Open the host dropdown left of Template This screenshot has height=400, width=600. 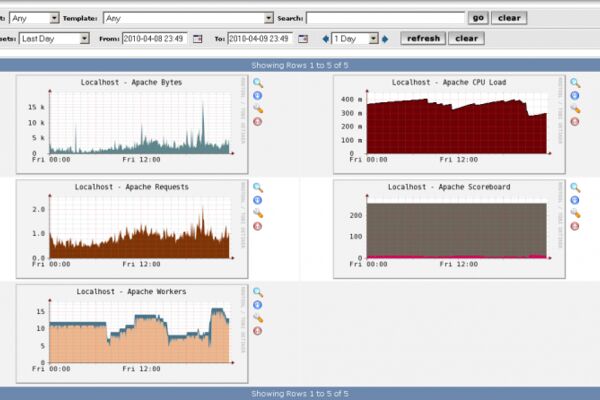[x=34, y=18]
